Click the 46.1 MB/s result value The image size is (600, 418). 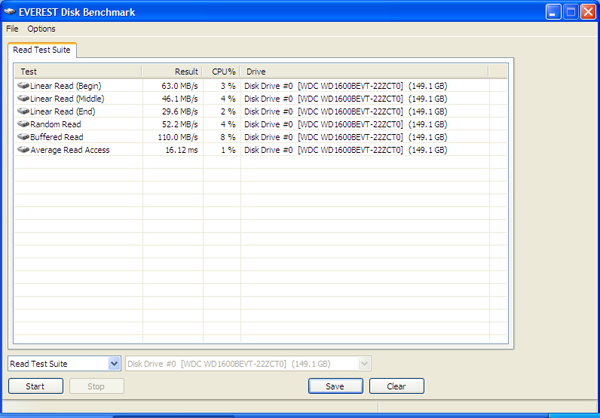179,99
